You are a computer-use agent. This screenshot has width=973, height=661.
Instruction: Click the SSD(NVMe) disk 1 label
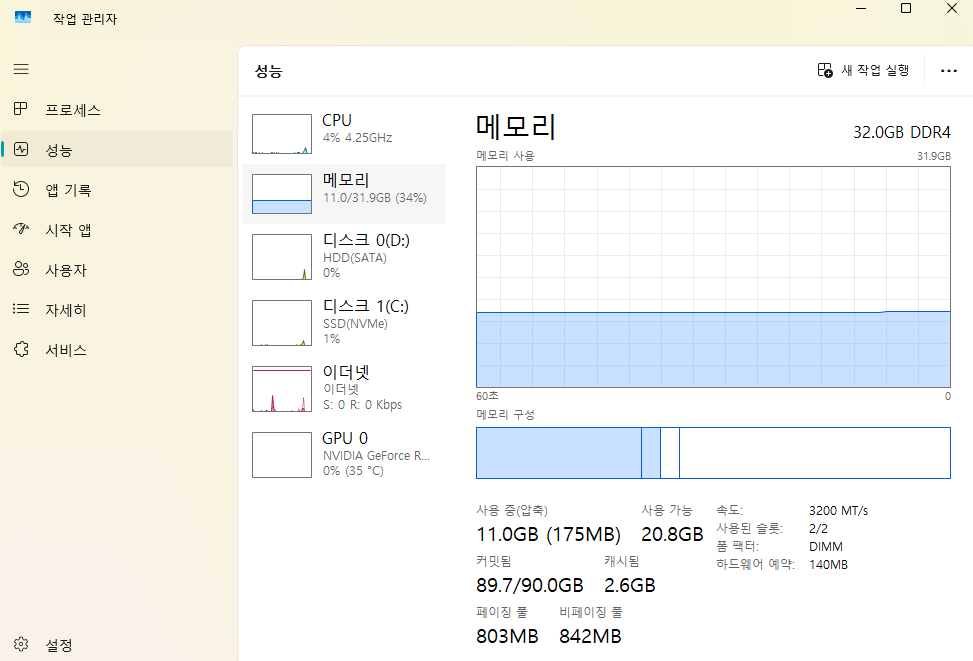355,323
